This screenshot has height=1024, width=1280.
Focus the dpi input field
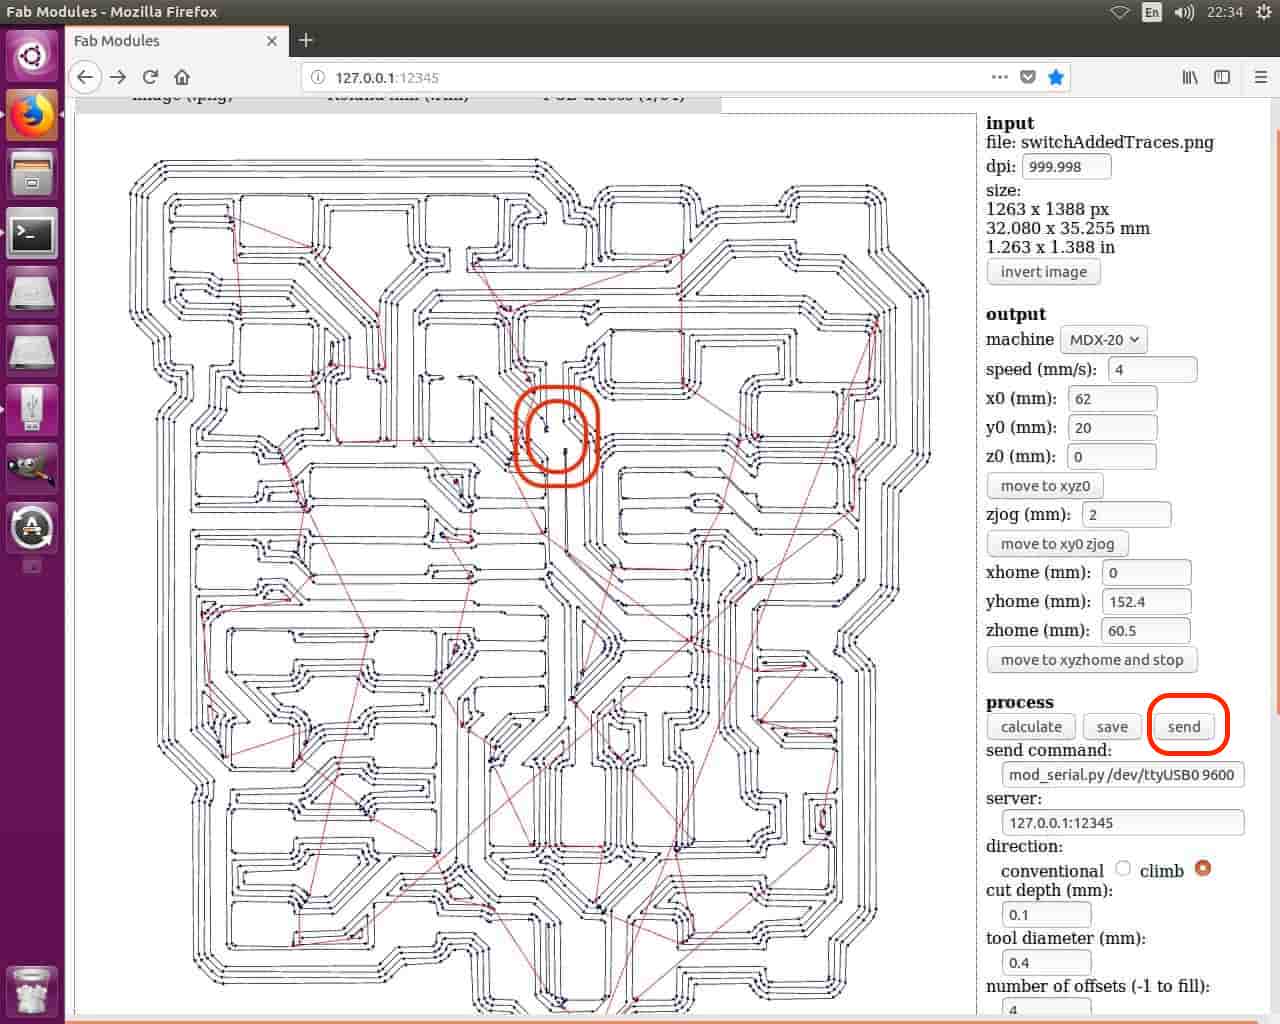1066,167
